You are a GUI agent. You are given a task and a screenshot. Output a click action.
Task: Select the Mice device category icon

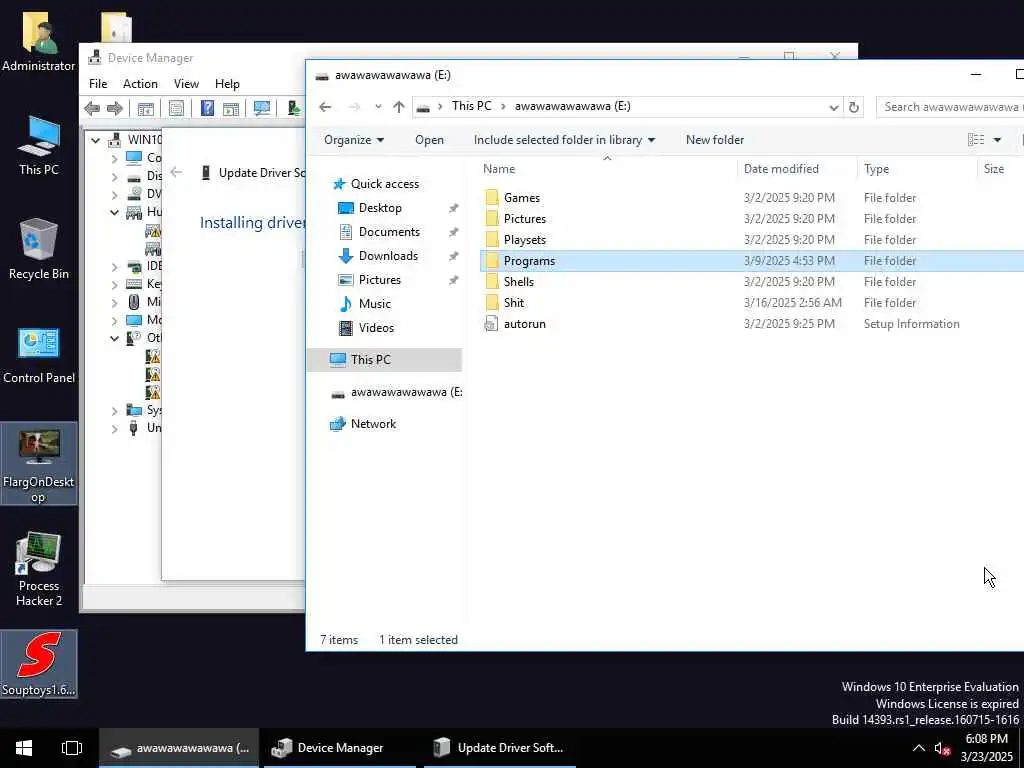pyautogui.click(x=134, y=302)
